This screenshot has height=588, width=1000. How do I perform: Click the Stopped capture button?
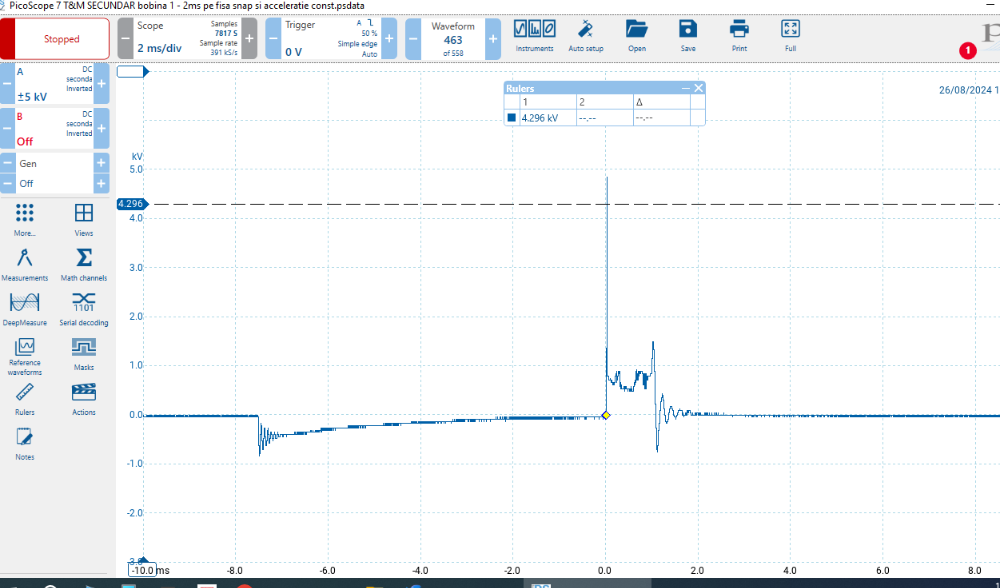[x=61, y=39]
